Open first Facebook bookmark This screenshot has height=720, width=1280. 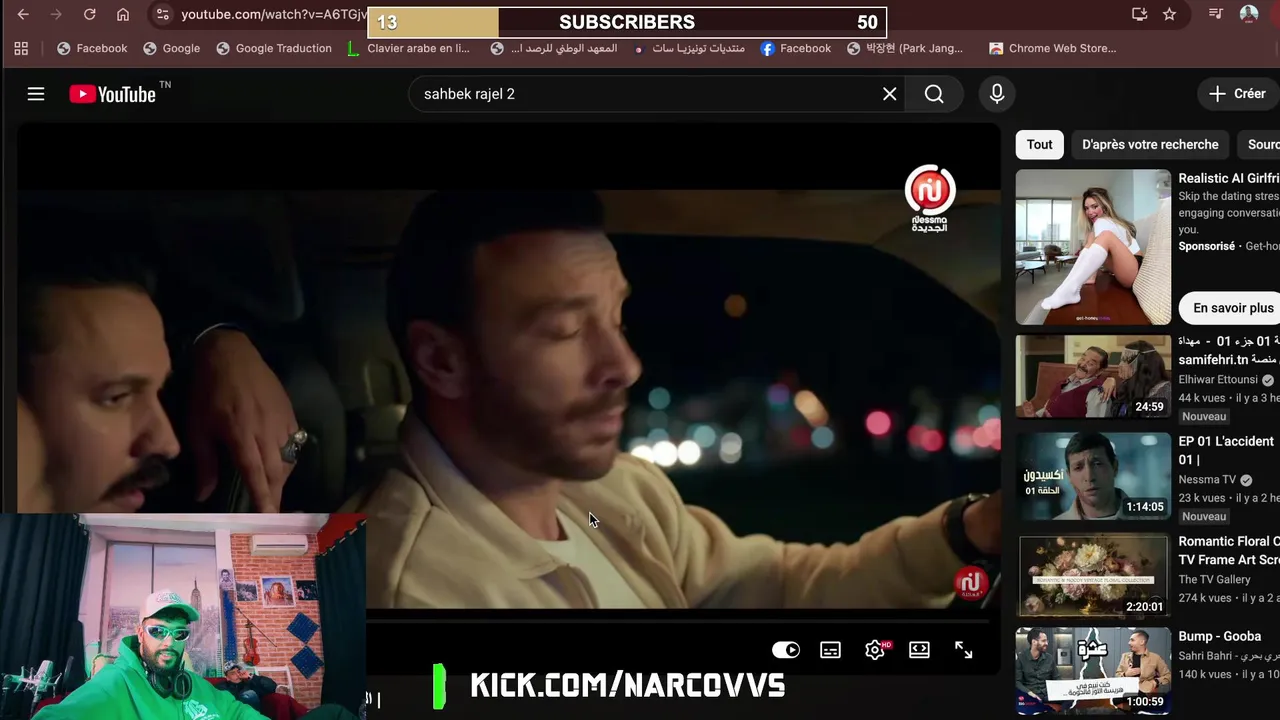pyautogui.click(x=92, y=48)
